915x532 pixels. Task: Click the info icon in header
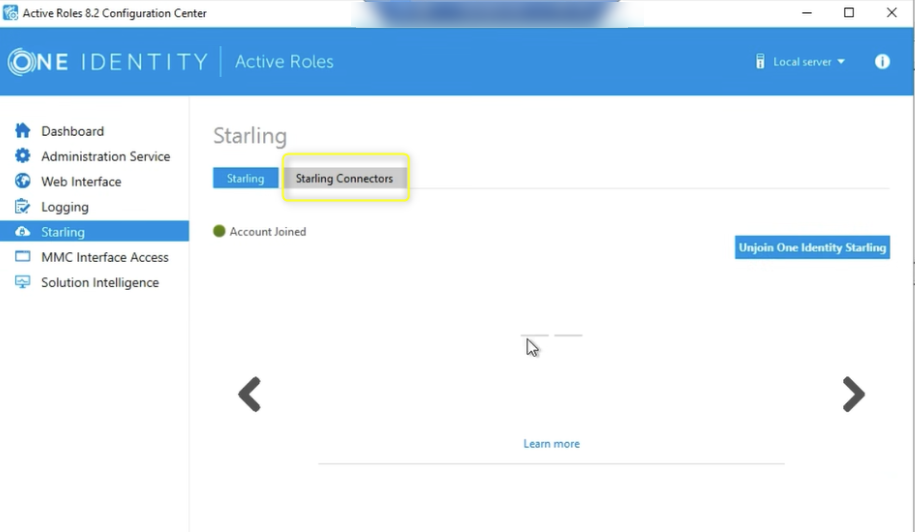click(x=882, y=61)
